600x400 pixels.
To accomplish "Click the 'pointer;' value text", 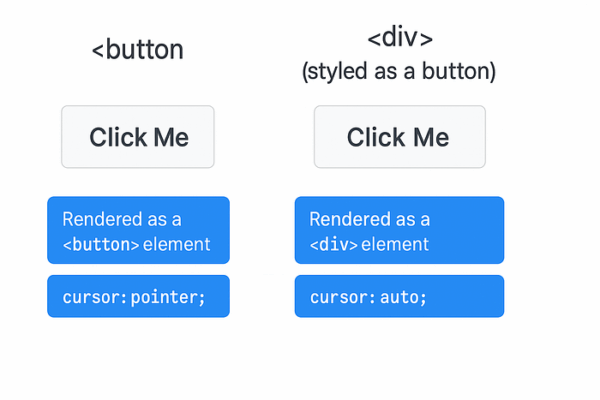I will click(x=168, y=297).
